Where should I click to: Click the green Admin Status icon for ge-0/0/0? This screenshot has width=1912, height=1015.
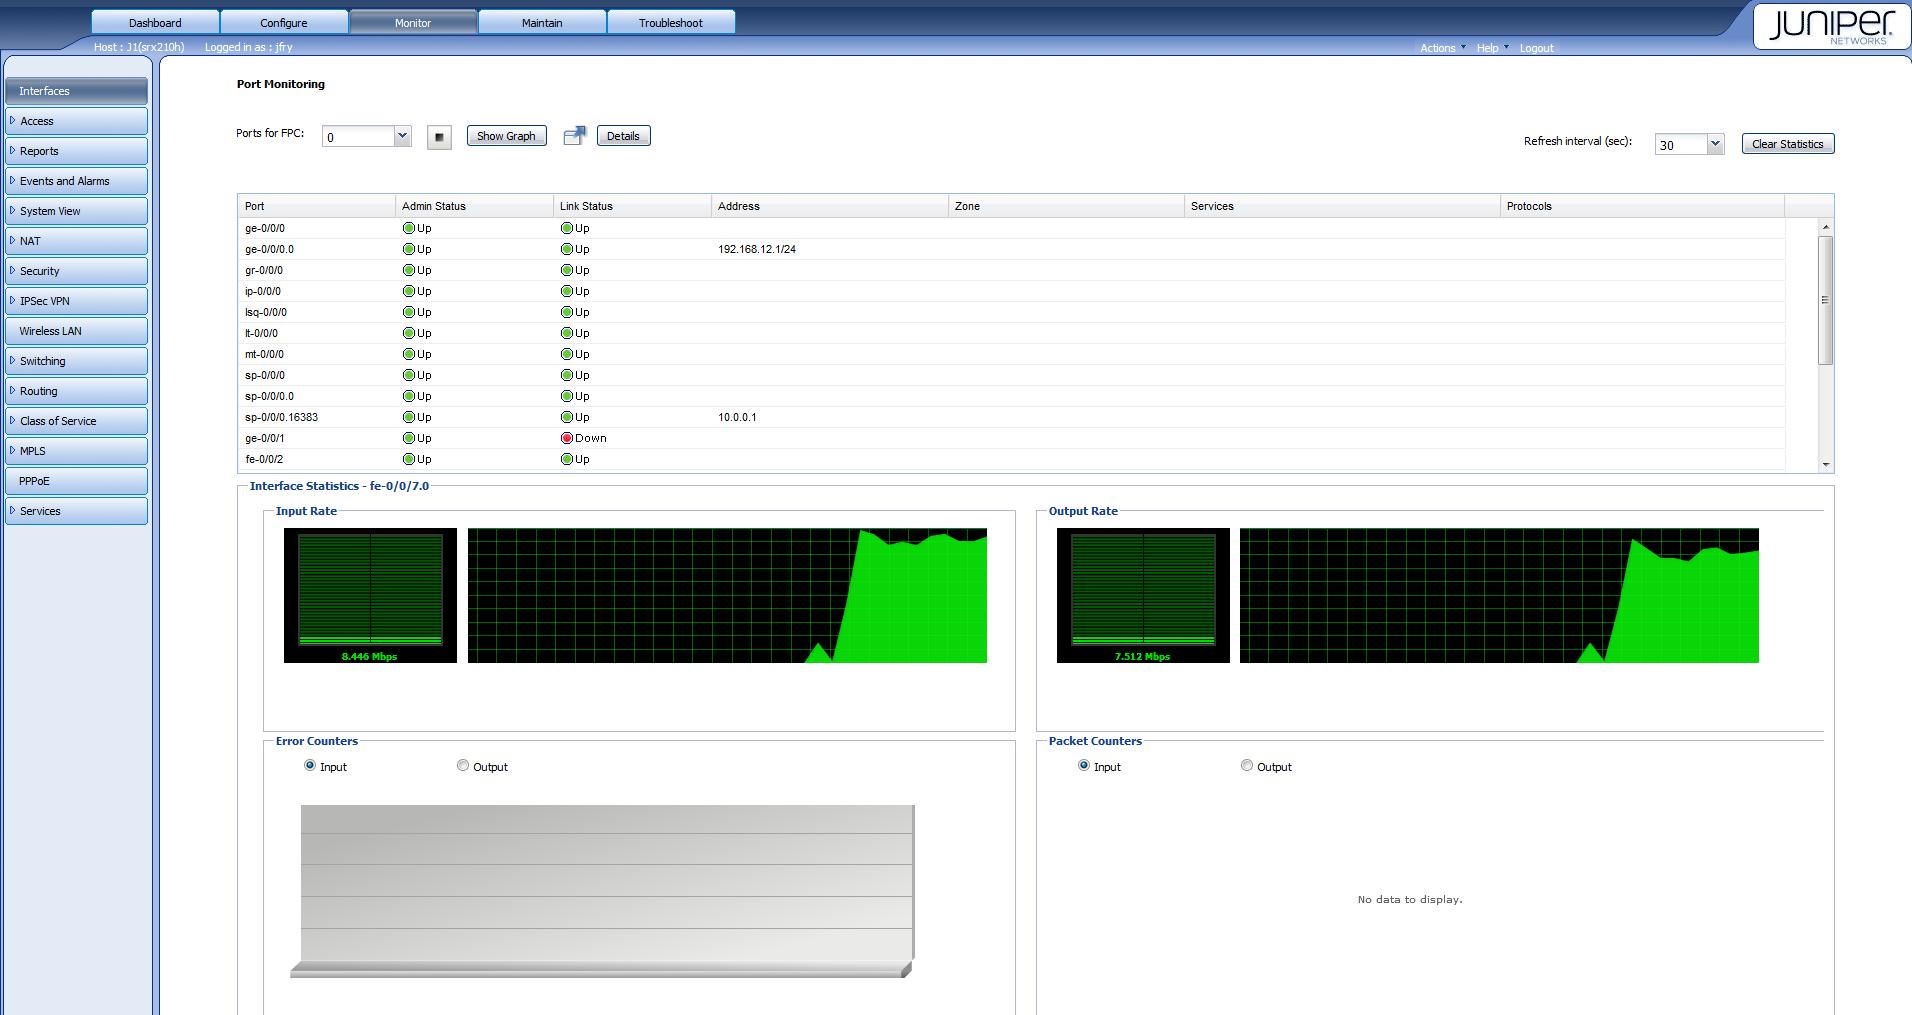tap(409, 228)
